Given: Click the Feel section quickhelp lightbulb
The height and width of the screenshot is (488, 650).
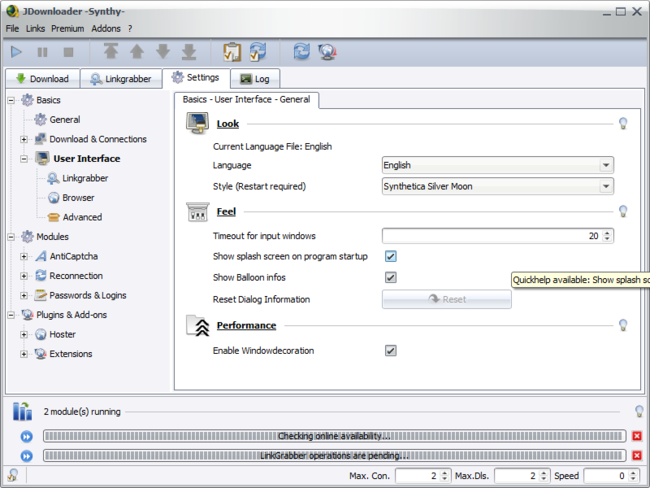Looking at the screenshot, I should click(x=623, y=211).
